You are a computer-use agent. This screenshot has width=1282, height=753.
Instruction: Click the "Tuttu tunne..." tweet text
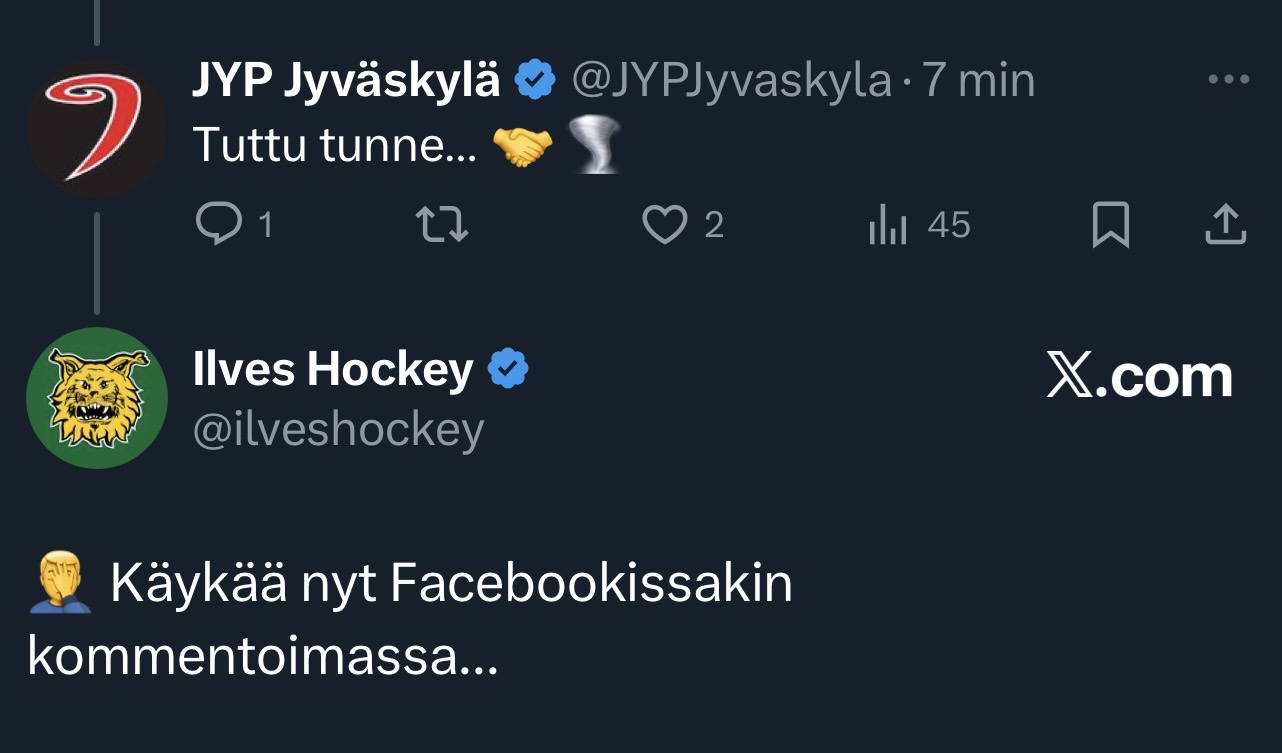(322, 146)
